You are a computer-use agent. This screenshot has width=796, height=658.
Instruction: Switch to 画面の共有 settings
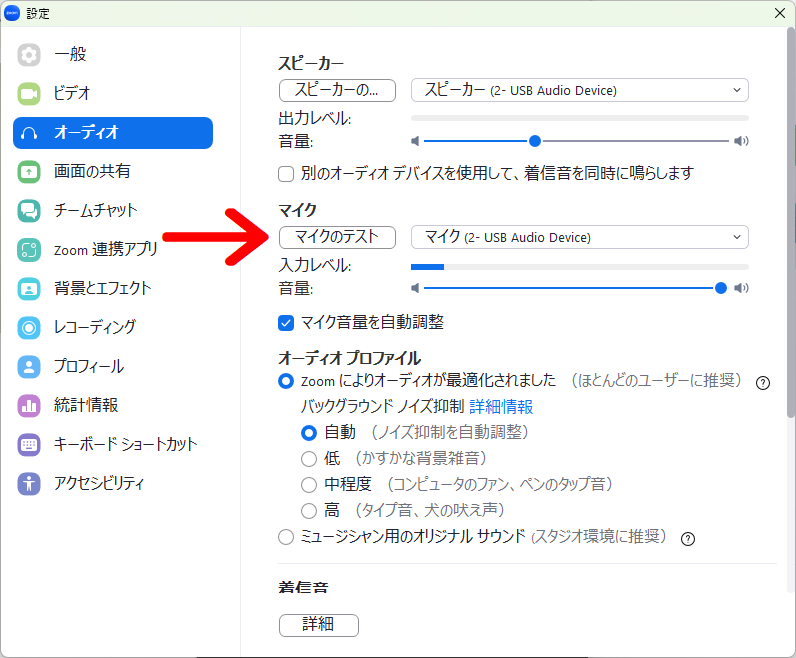113,172
